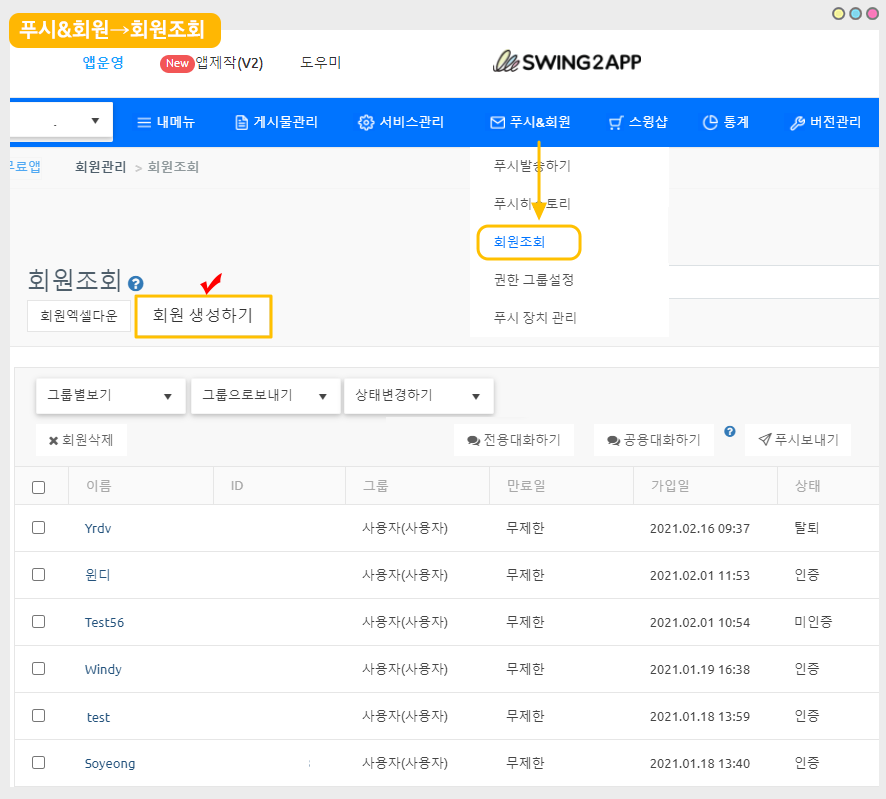Tick the select-all checkbox in table header
This screenshot has width=886, height=799.
pos(39,487)
